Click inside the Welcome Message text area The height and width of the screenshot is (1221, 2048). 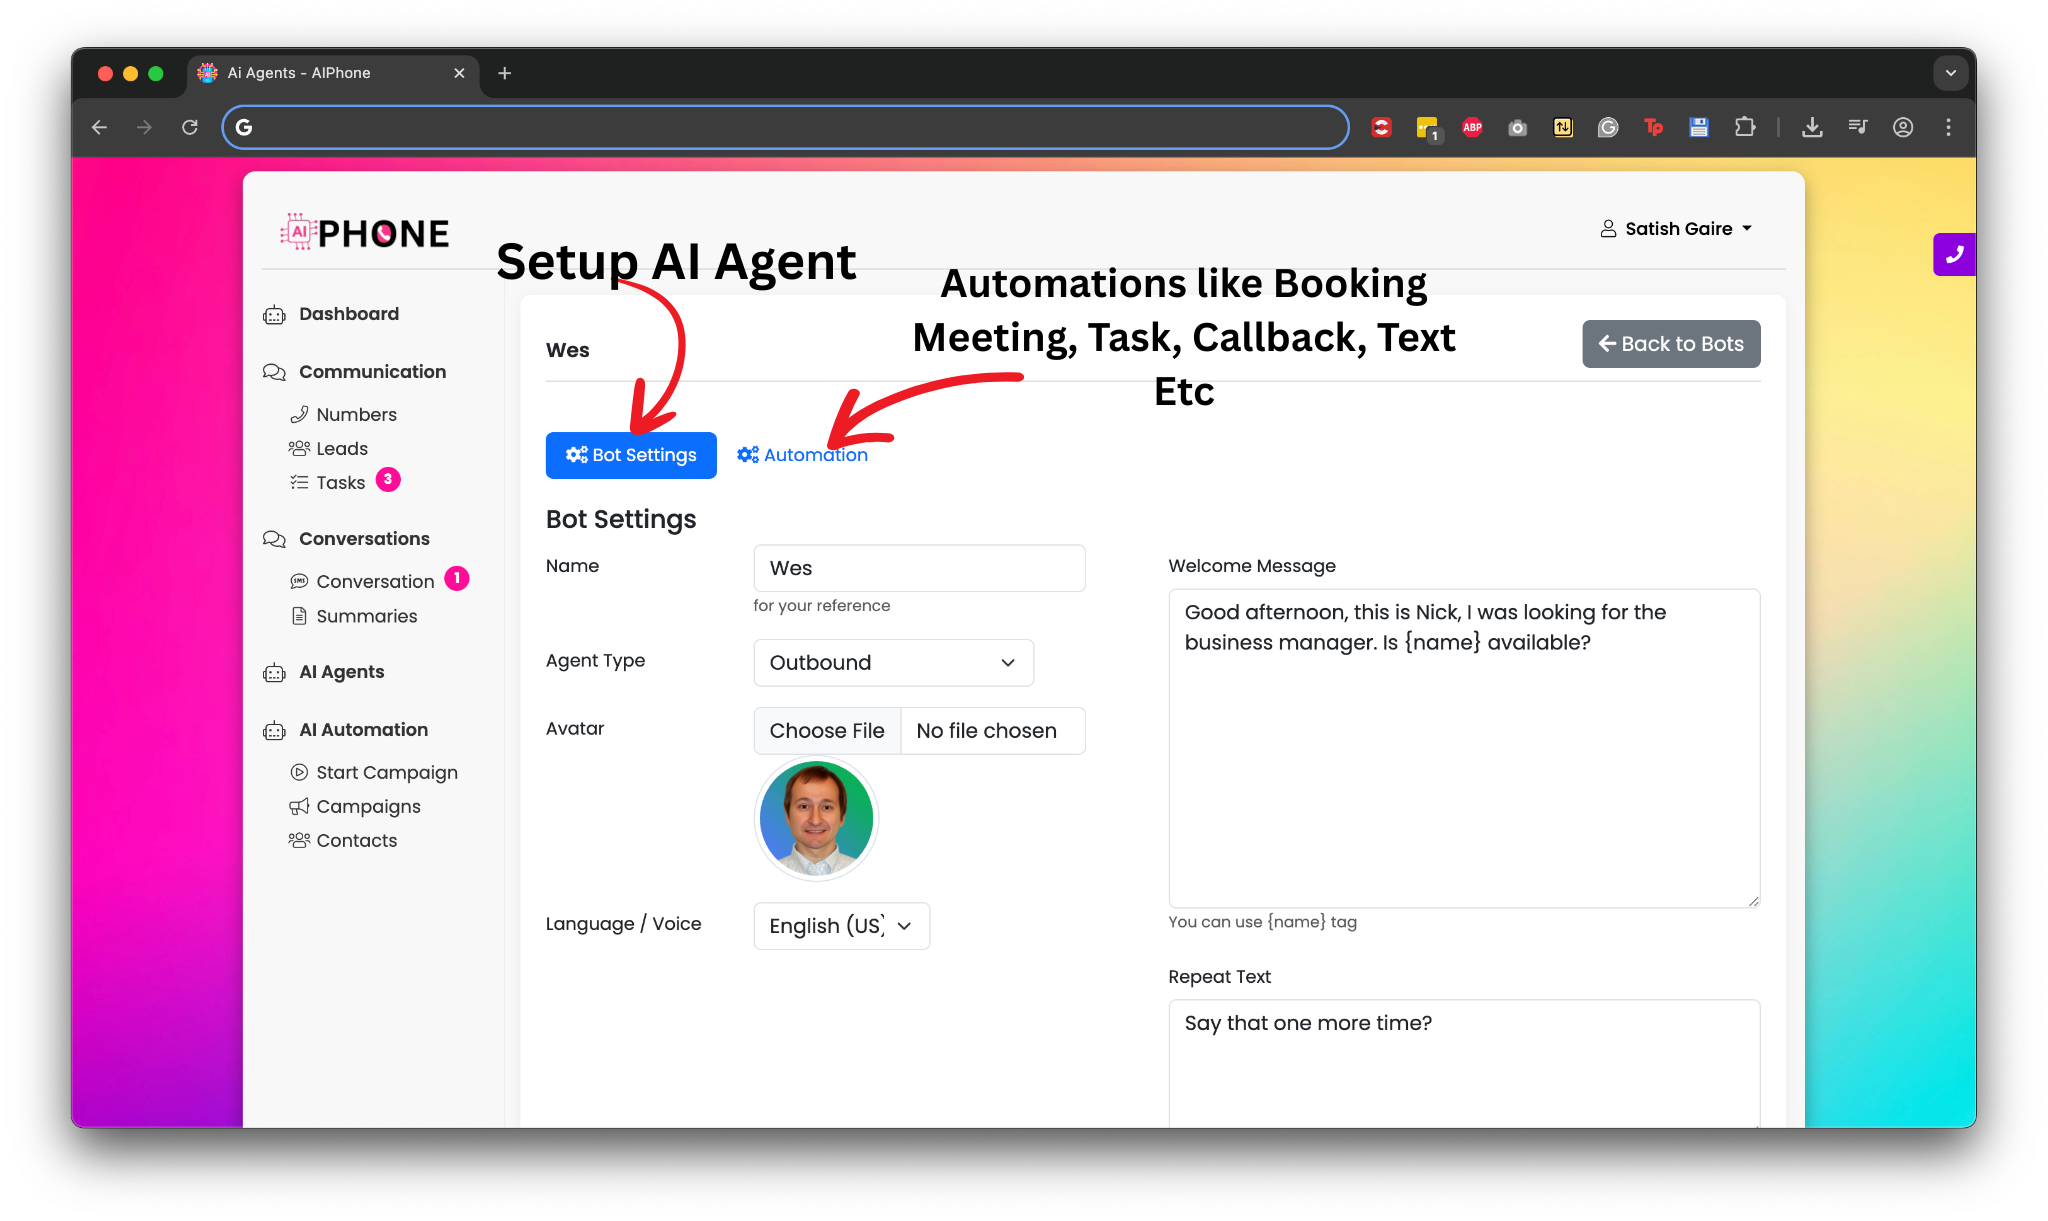point(1464,748)
